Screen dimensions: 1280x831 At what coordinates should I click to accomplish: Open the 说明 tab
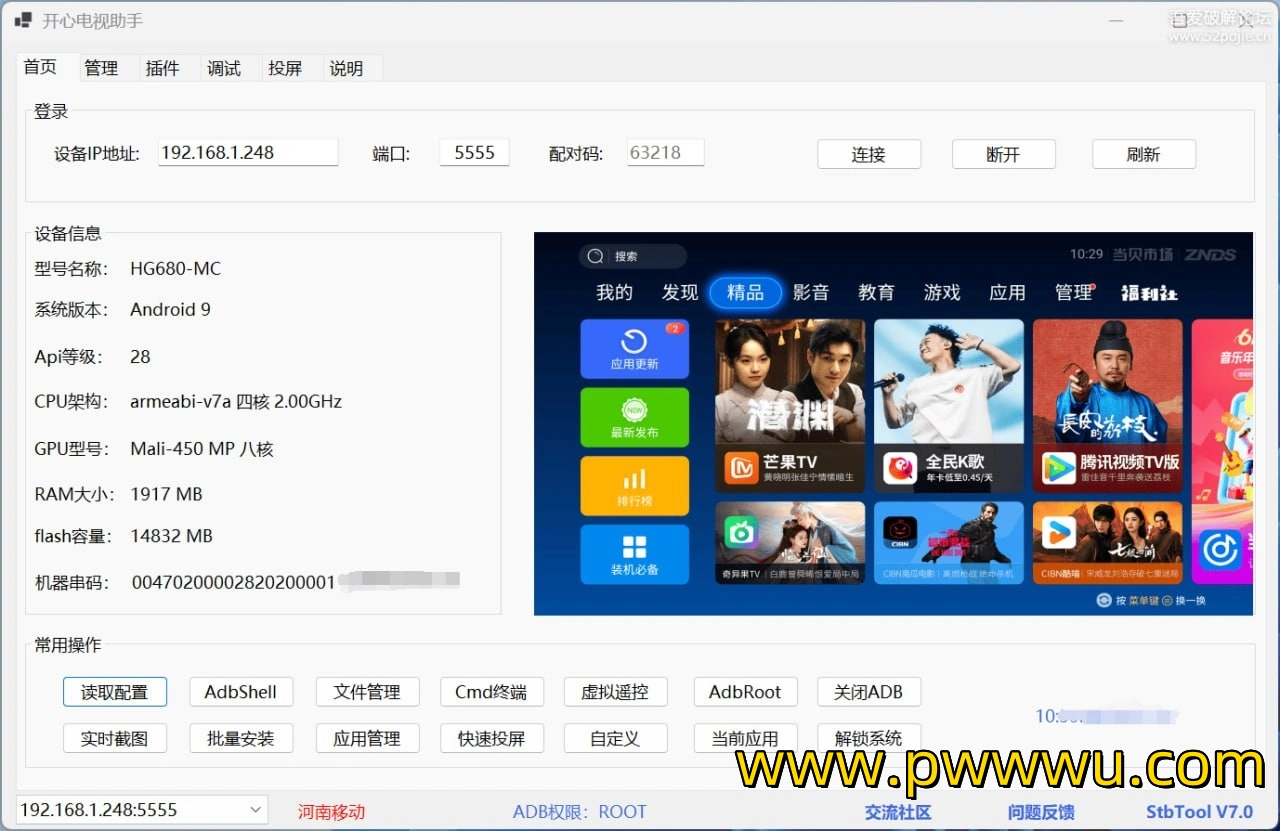[x=346, y=68]
